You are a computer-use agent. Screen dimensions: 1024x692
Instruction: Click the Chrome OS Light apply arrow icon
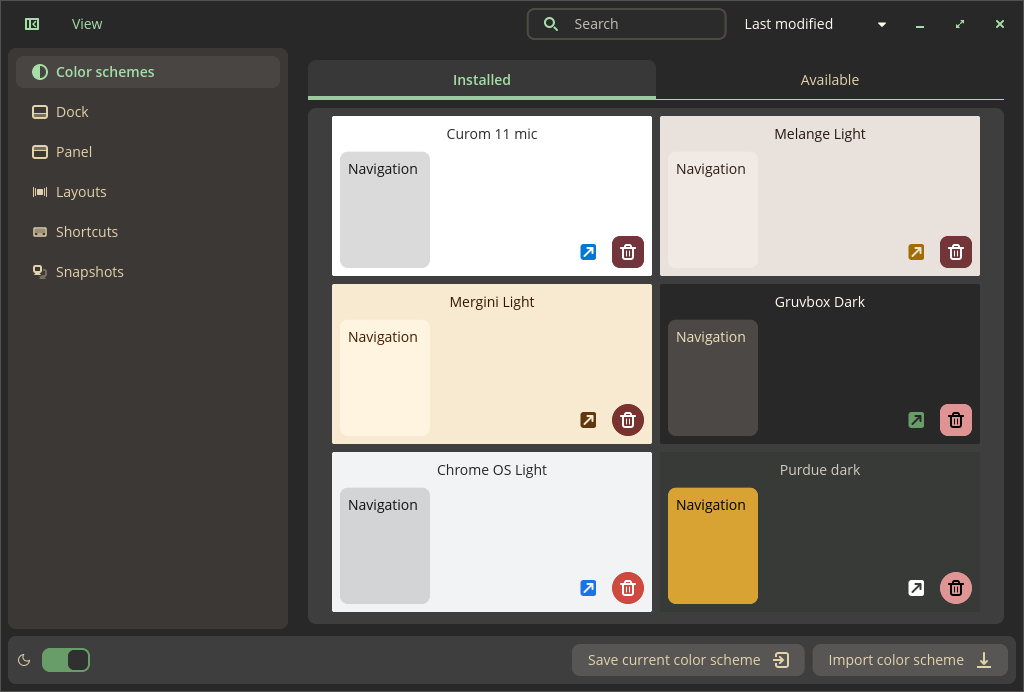[x=588, y=588]
